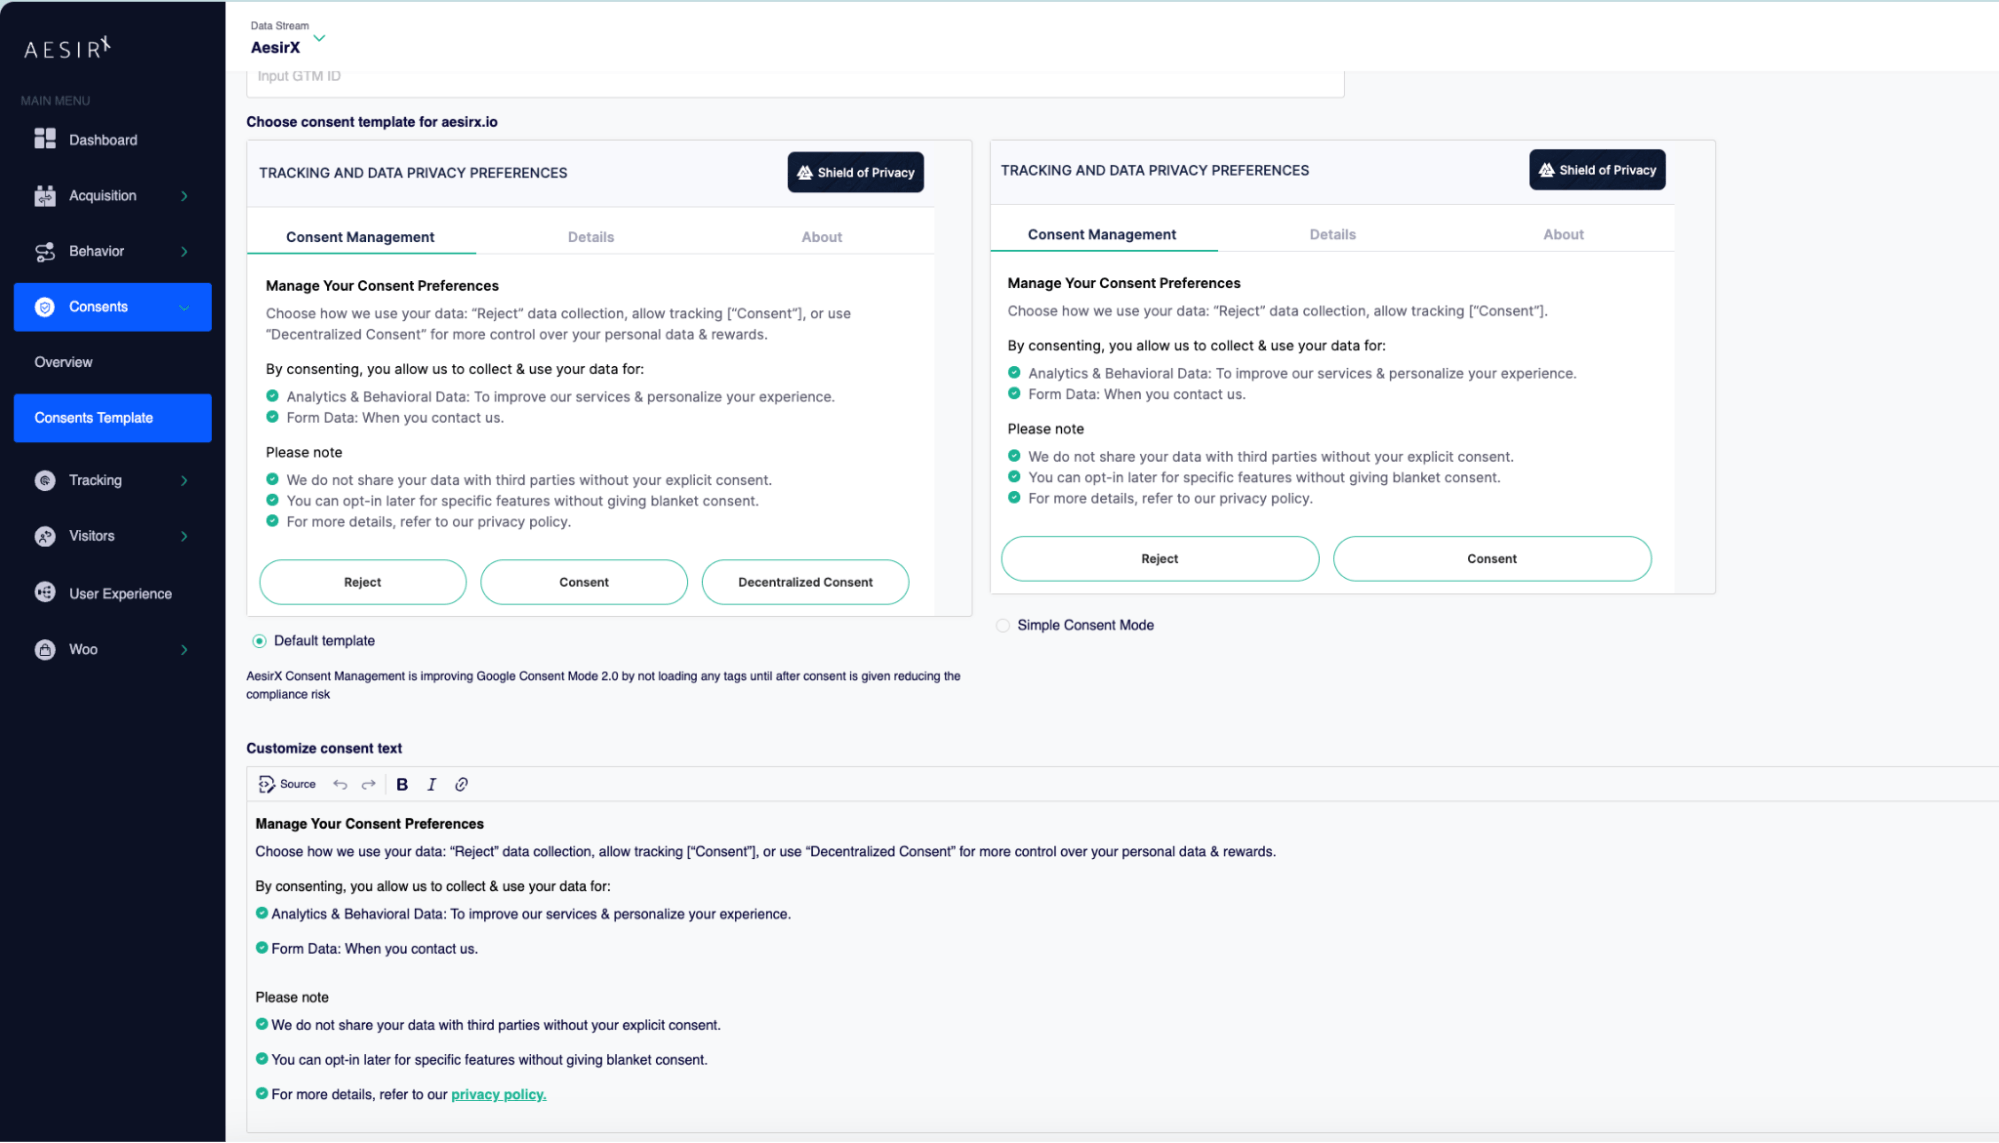Expand the Woo sidebar submenu

(184, 650)
